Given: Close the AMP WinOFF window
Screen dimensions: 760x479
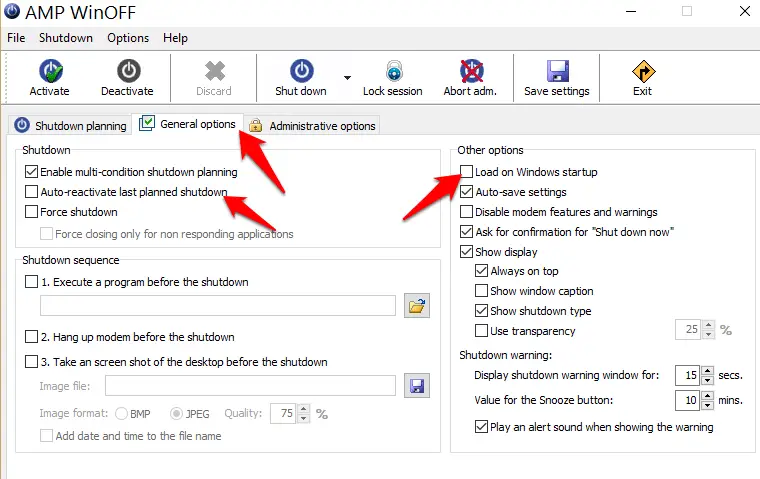Looking at the screenshot, I should pos(745,11).
